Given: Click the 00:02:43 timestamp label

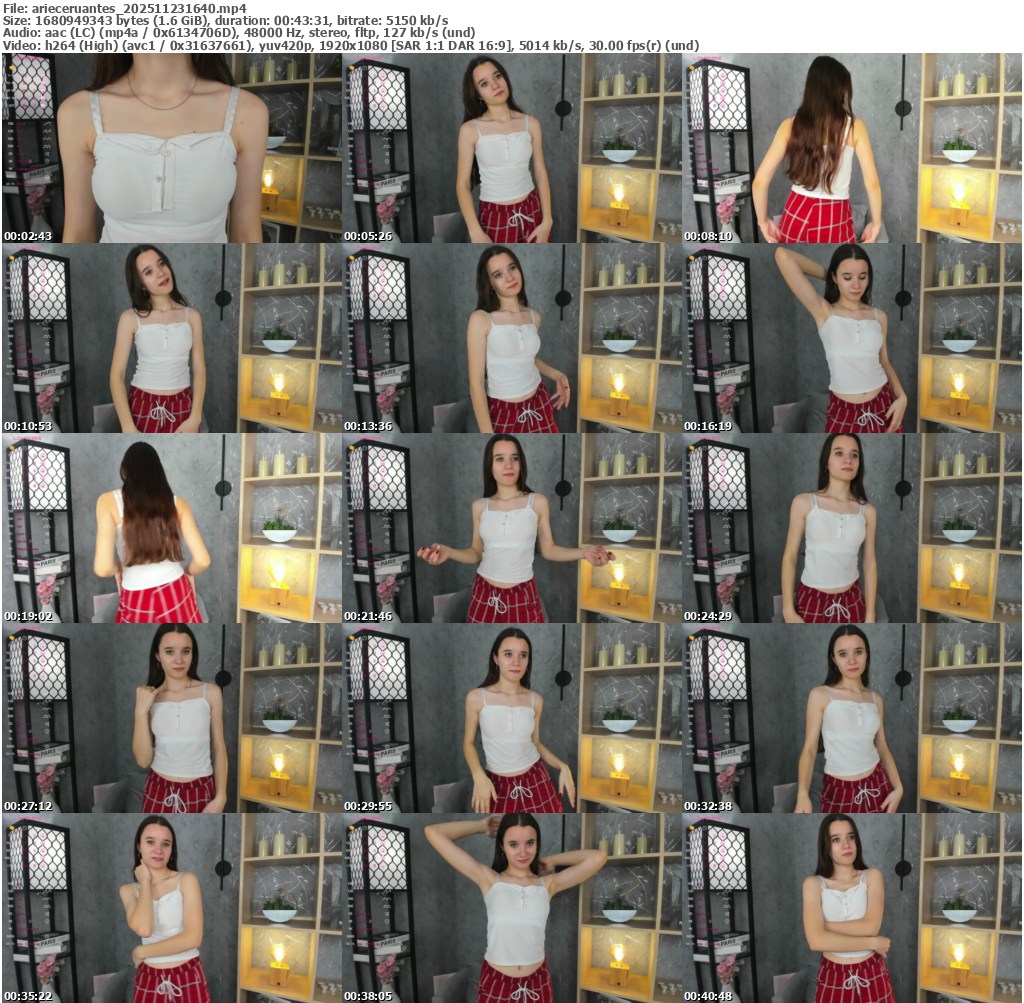Looking at the screenshot, I should coord(27,236).
